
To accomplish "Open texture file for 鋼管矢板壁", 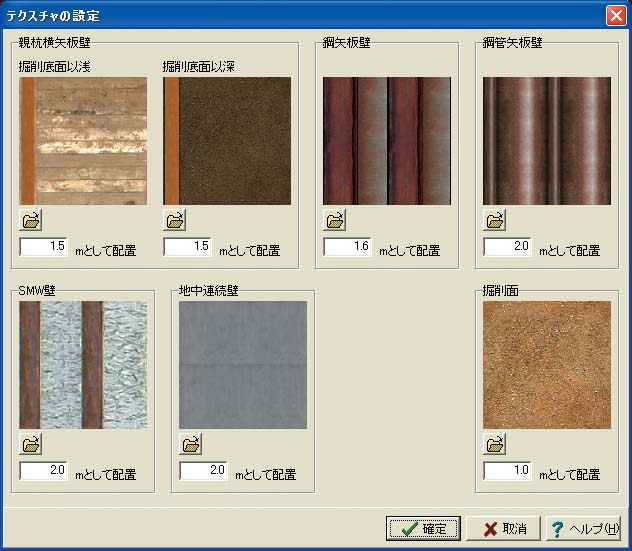I will [x=495, y=220].
